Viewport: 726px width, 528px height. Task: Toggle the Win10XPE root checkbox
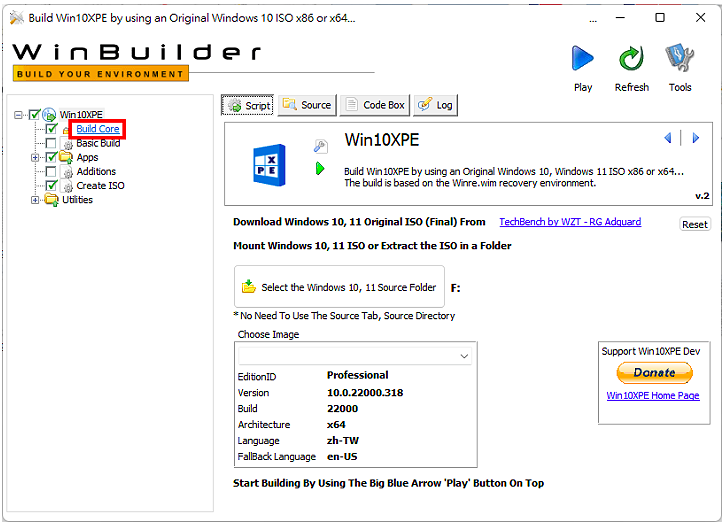click(x=34, y=114)
